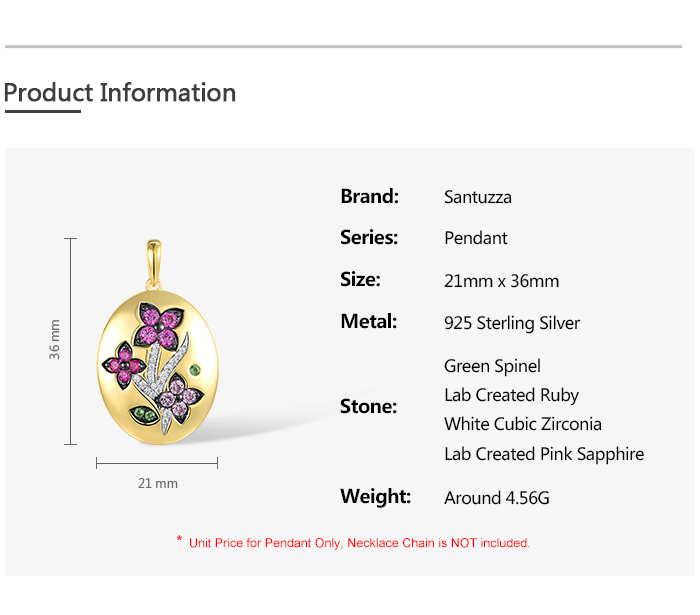Select the 925 Sterling Silver text

pos(511,323)
